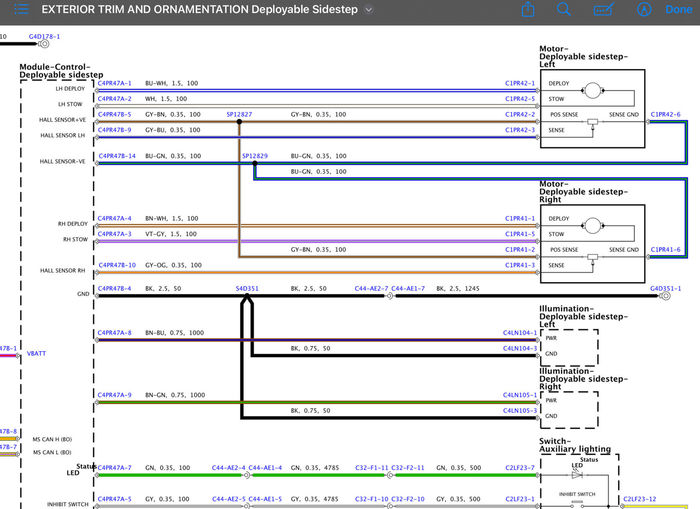Tap Switch-Auxiliary lighting heading
700x509 pixels.
tap(575, 445)
